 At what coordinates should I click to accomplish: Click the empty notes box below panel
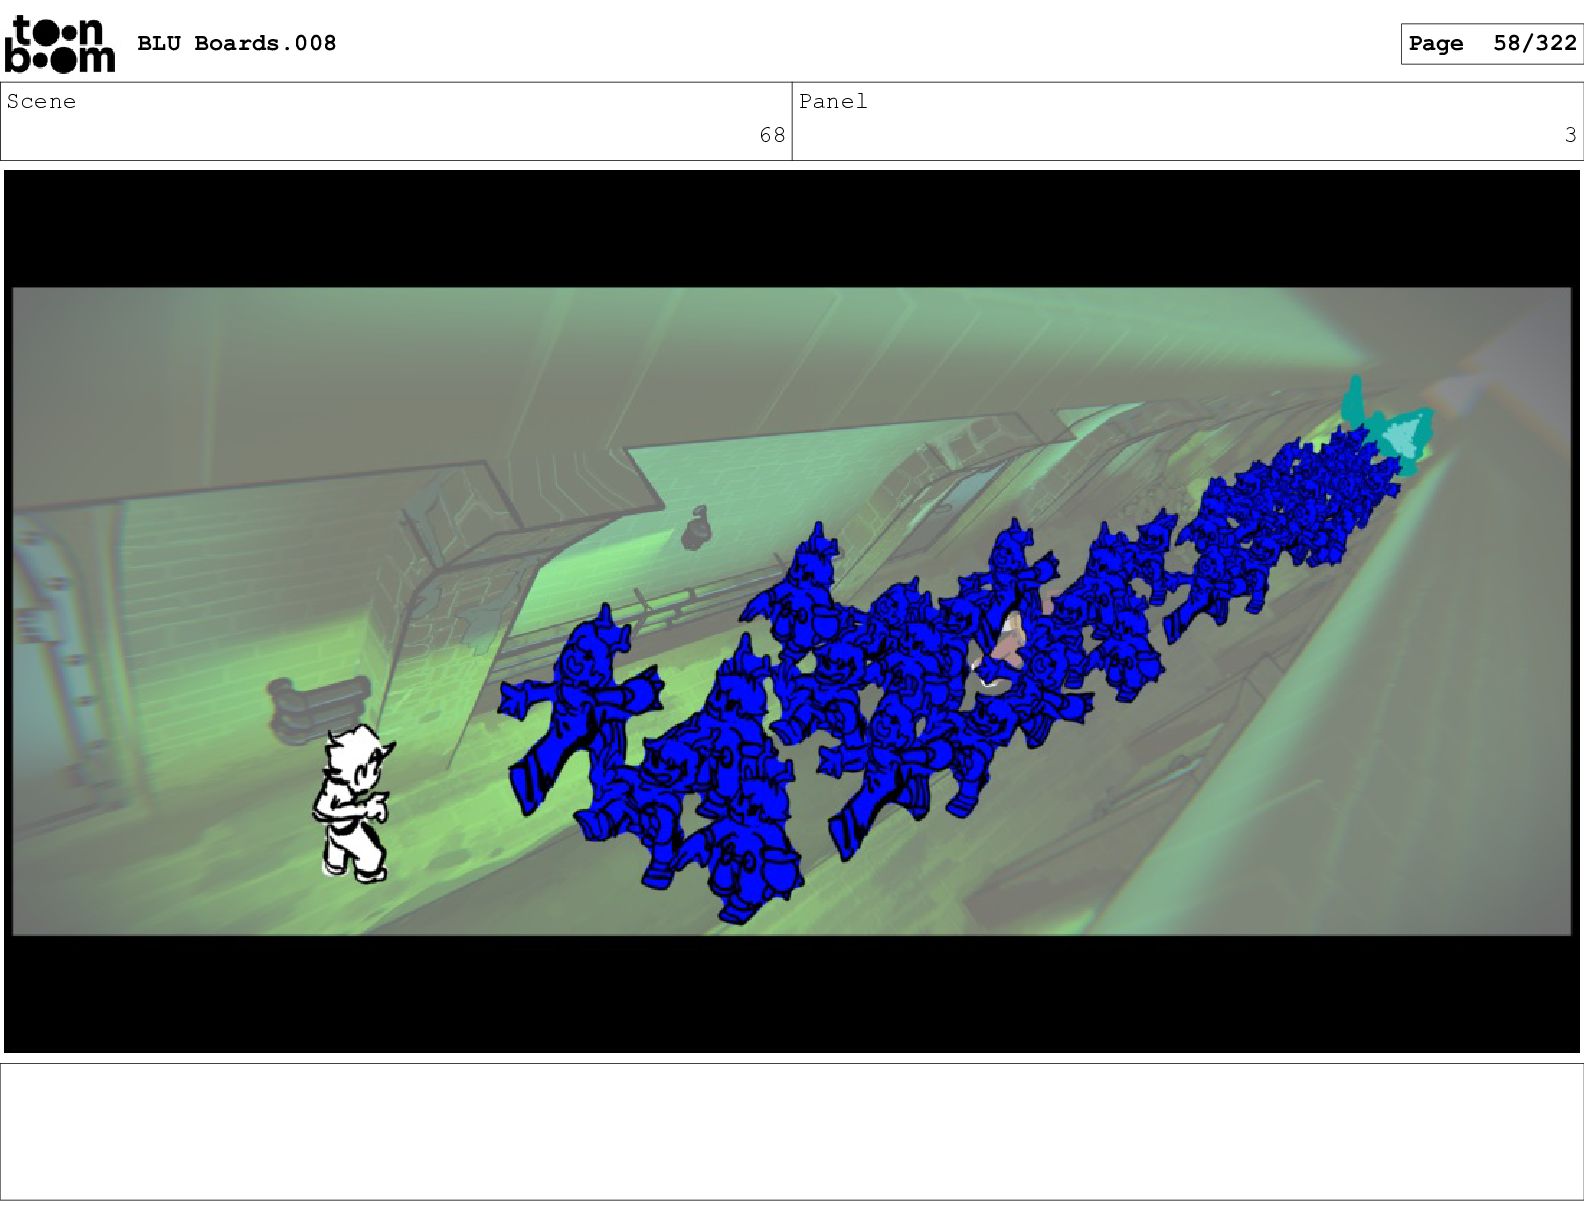[792, 1131]
